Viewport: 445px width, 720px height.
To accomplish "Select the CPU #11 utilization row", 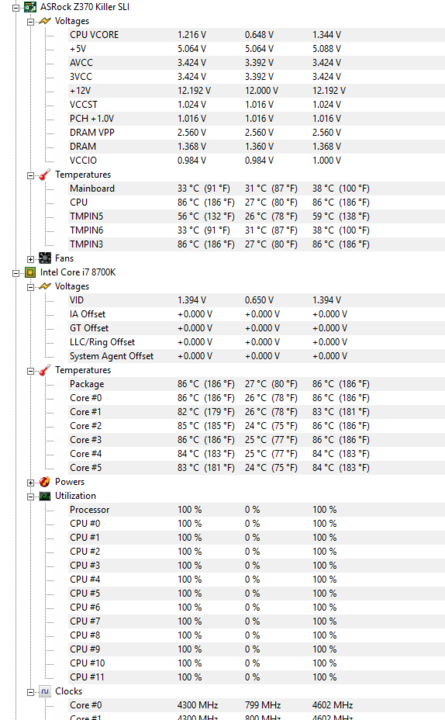I will point(256,677).
